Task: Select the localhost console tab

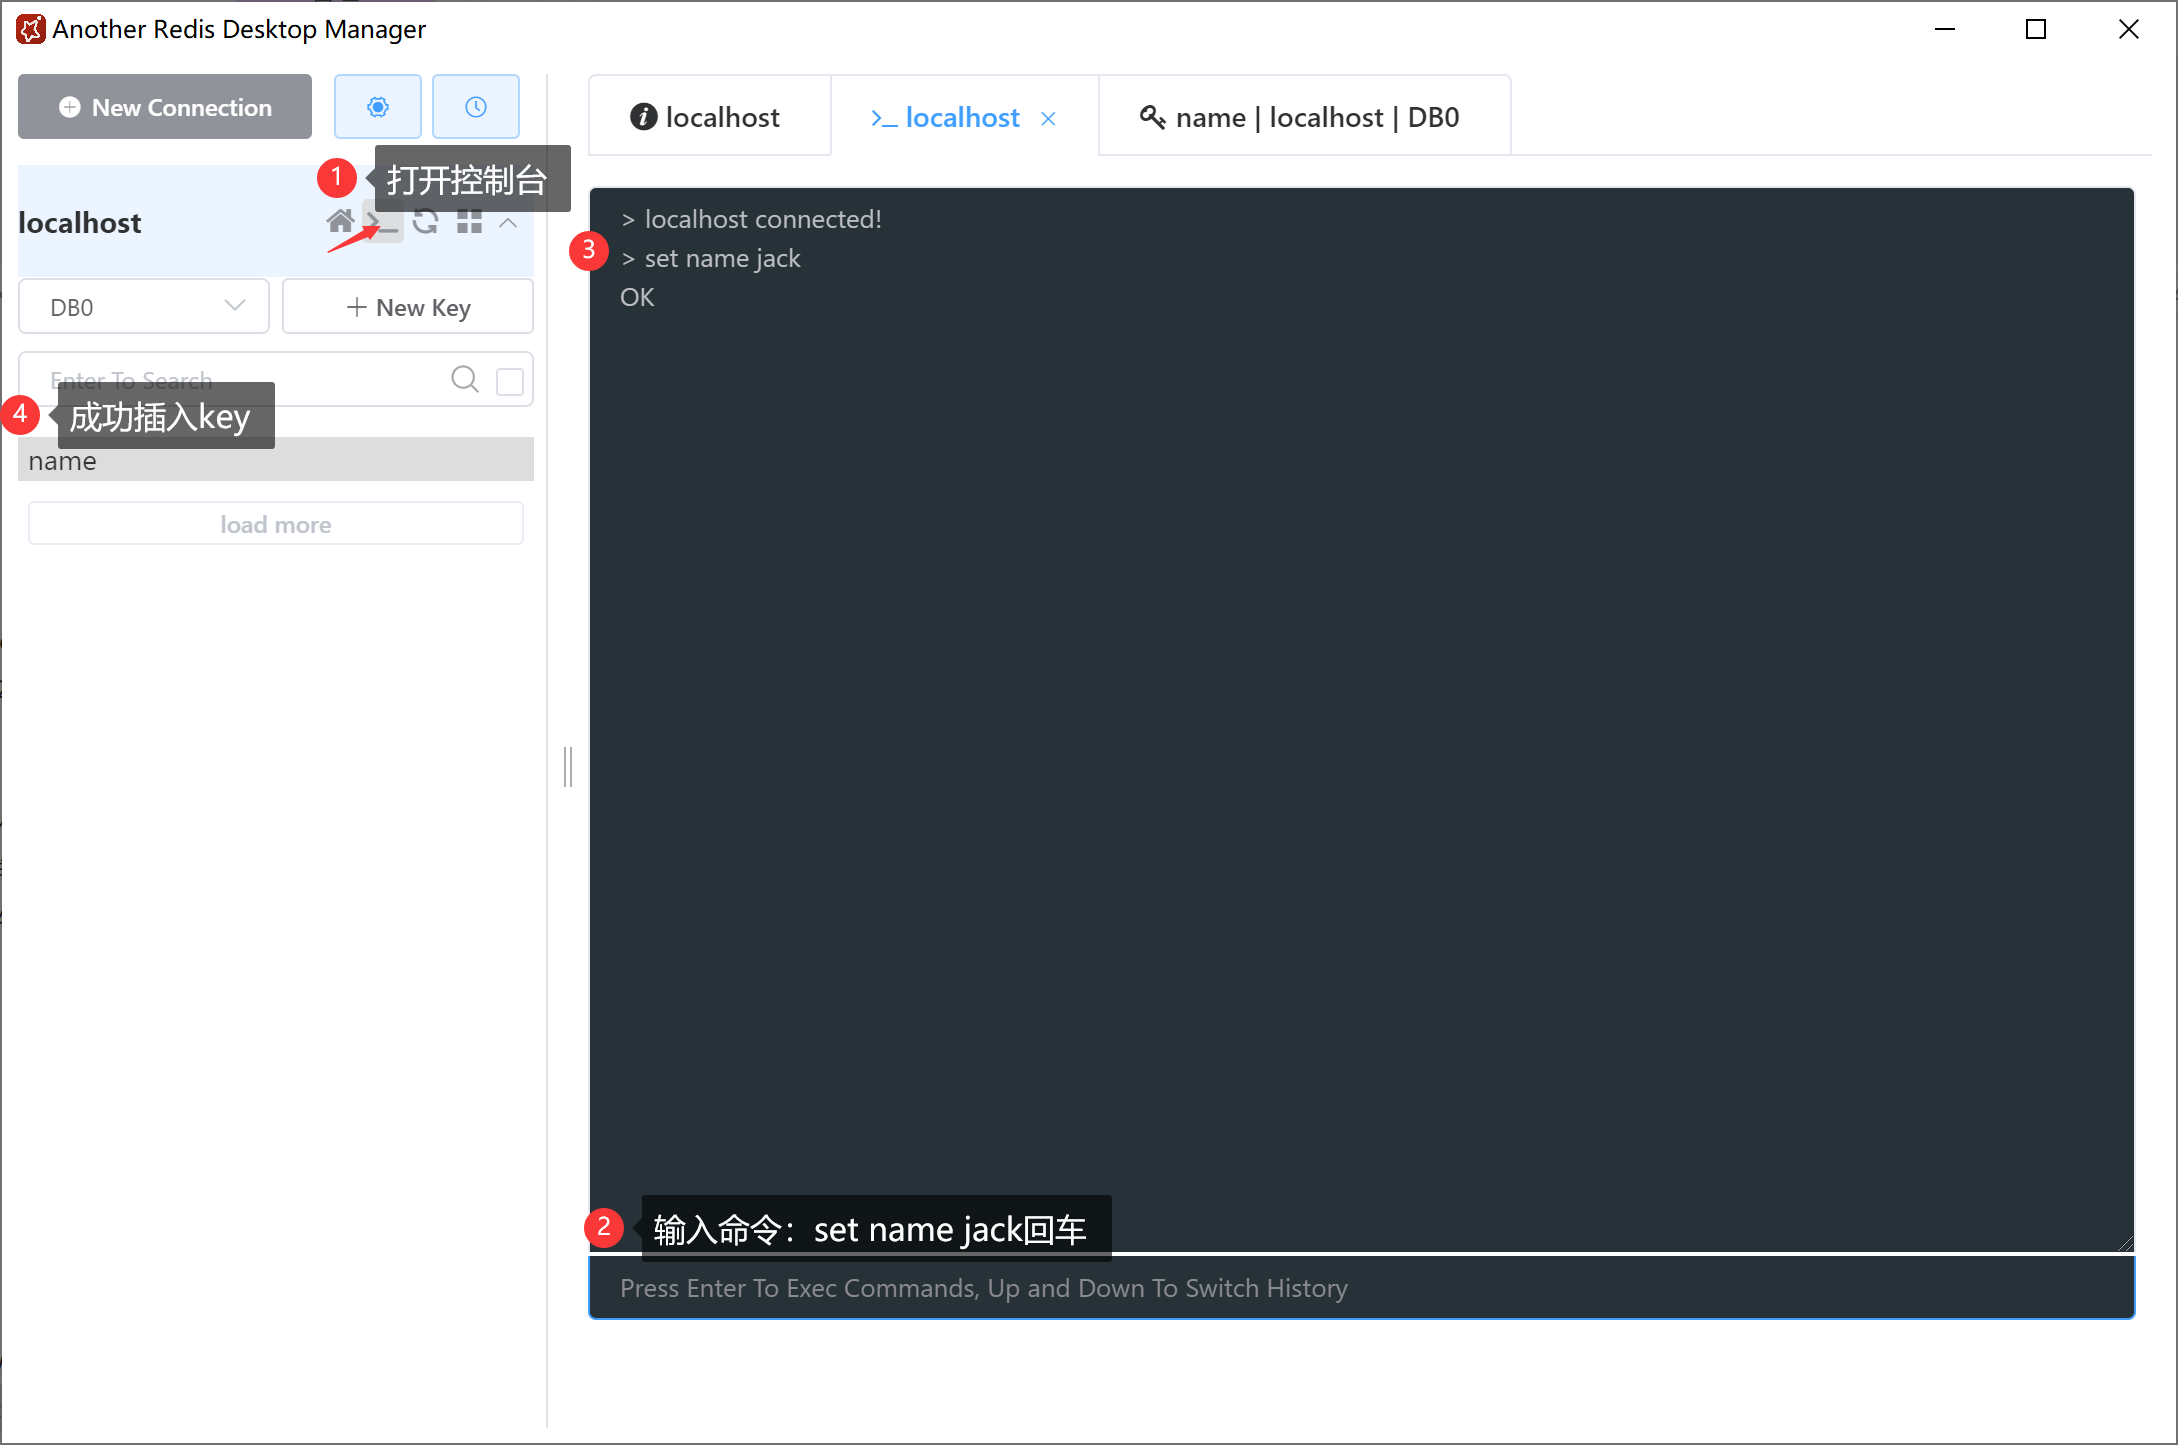Action: pyautogui.click(x=946, y=118)
